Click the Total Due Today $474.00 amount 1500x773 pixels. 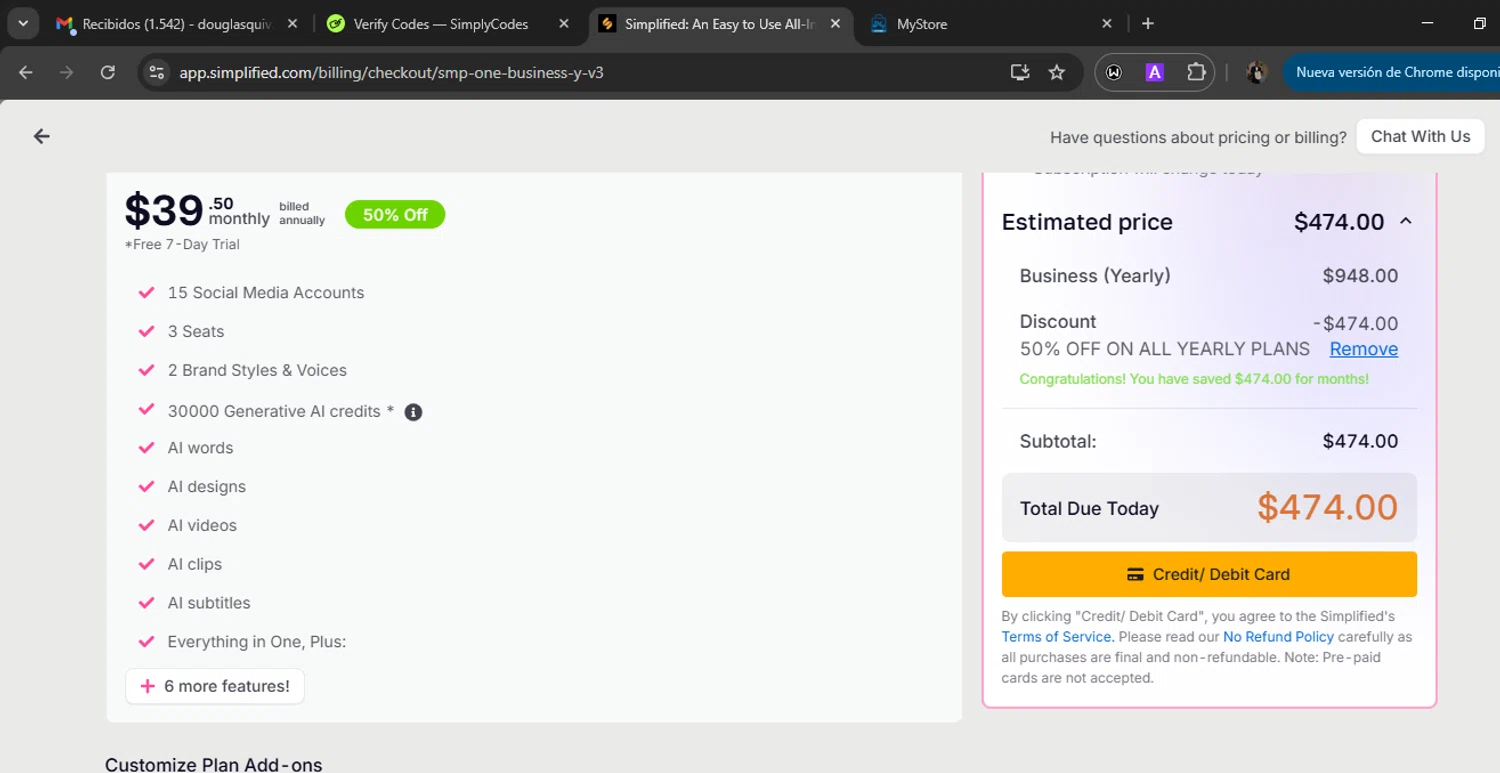click(x=1327, y=507)
